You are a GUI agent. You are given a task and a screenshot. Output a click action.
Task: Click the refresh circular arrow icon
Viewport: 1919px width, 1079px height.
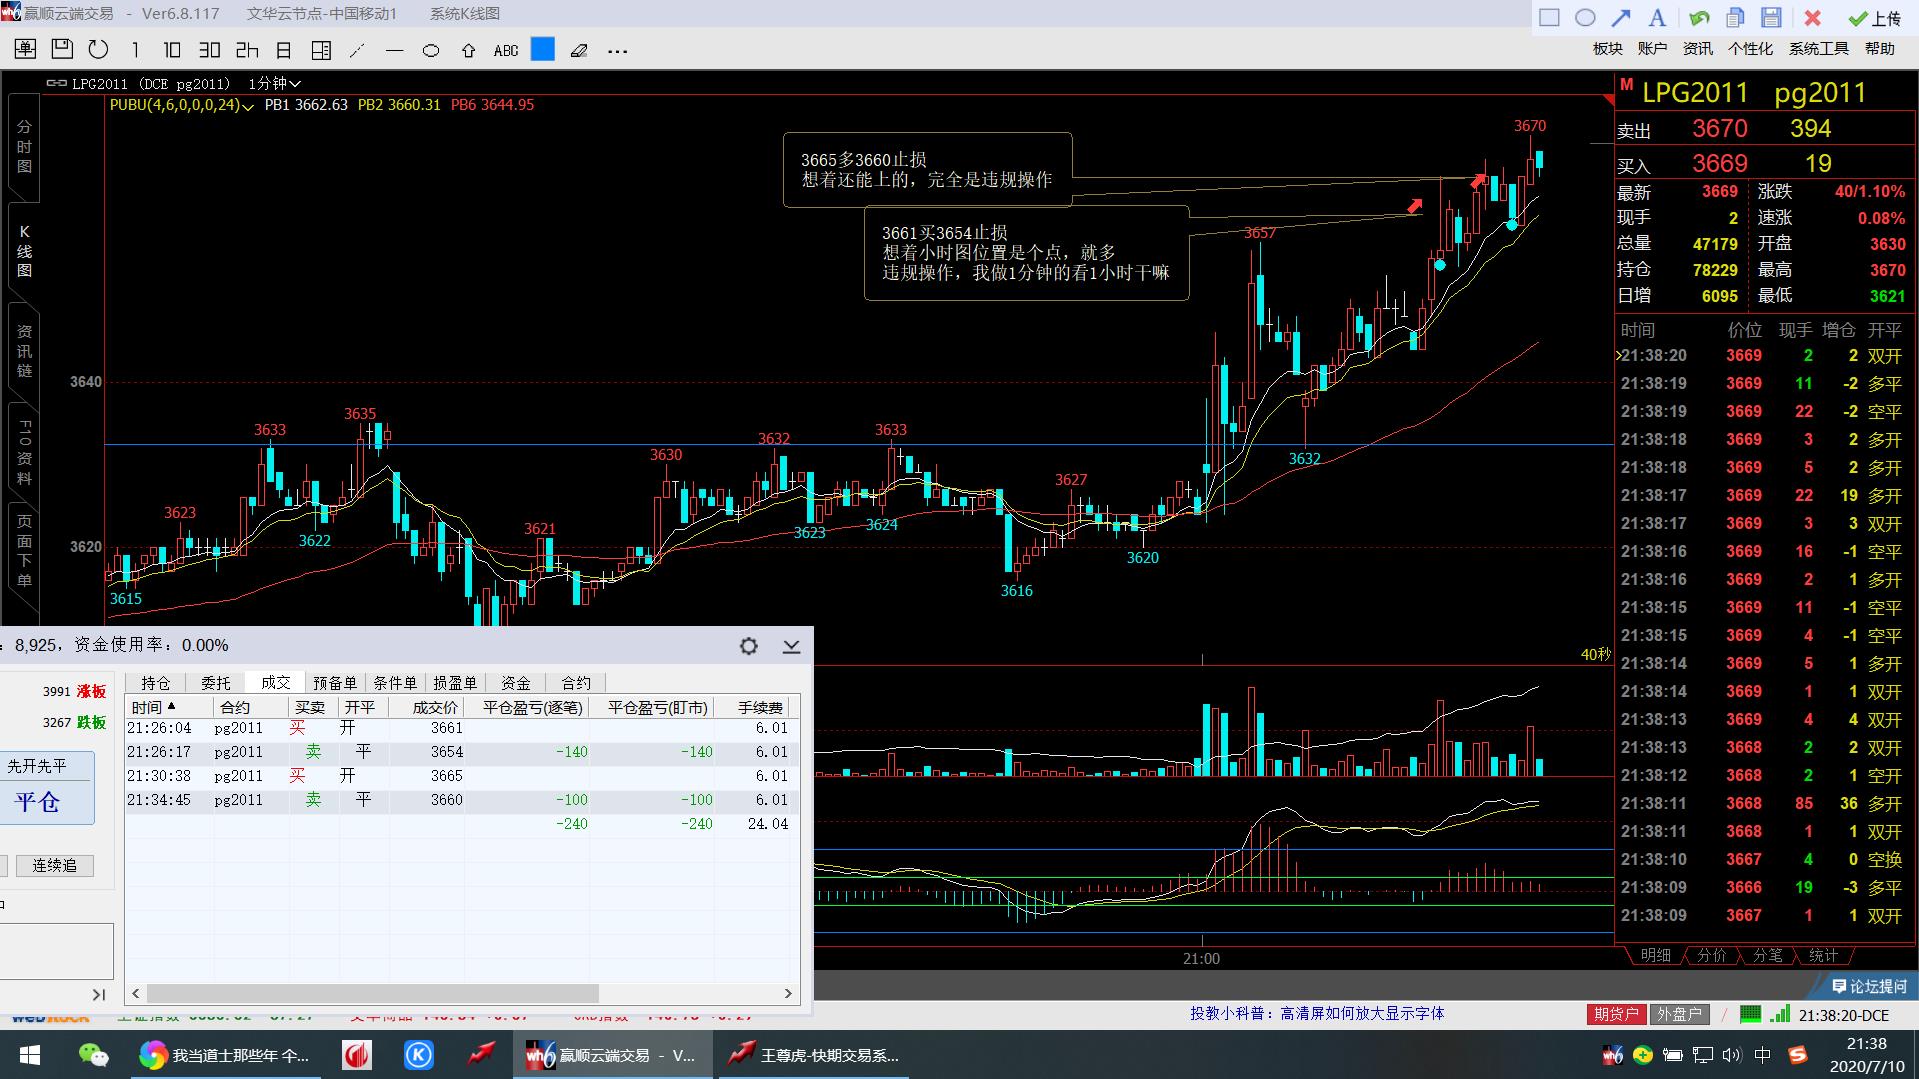point(98,50)
